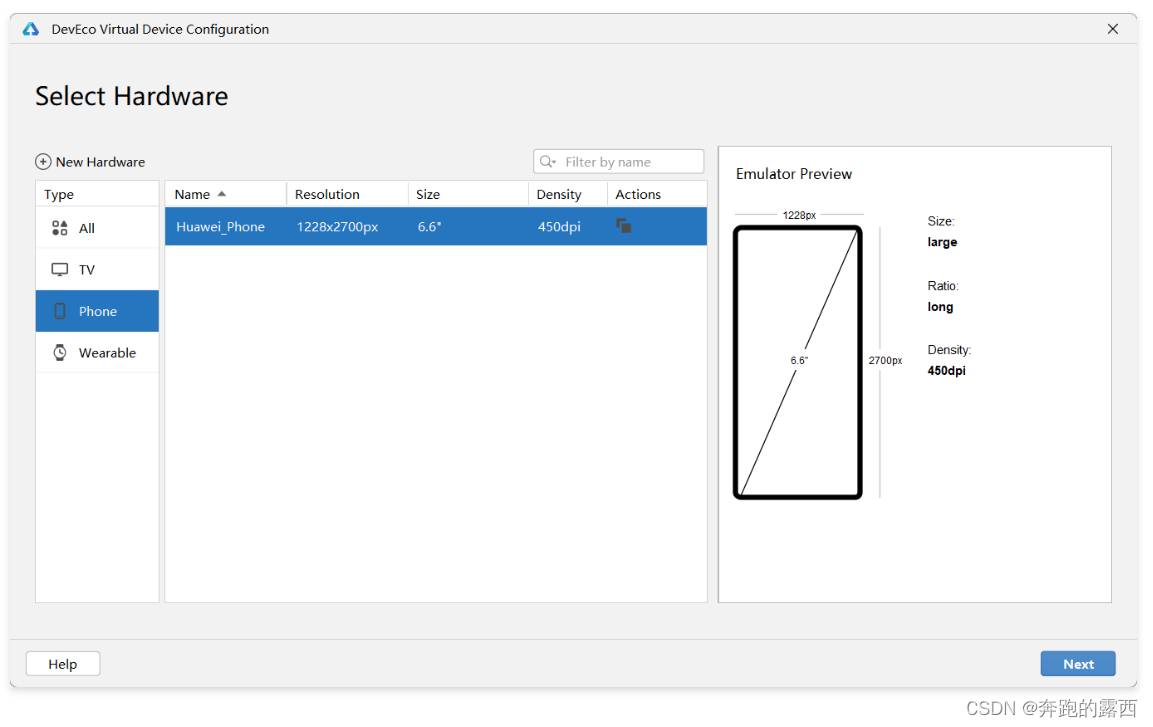This screenshot has width=1153, height=727.
Task: Click the Wearable watch icon
Action: tap(60, 353)
